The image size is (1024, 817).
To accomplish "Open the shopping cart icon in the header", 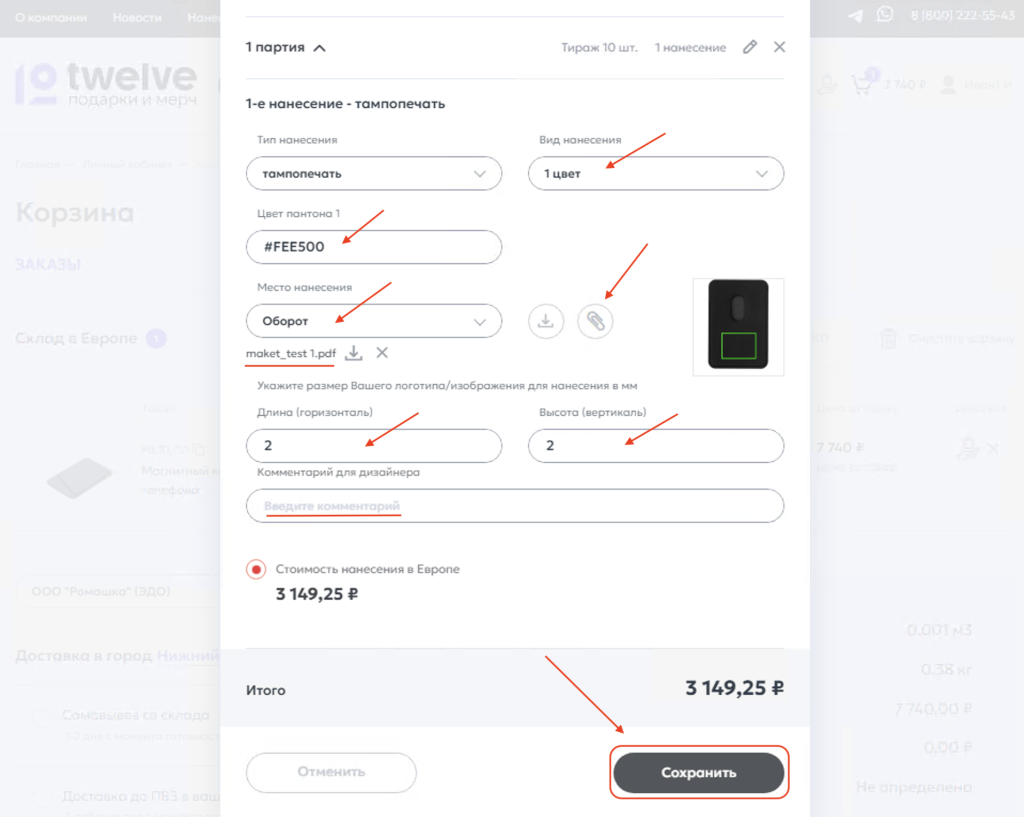I will click(x=862, y=84).
